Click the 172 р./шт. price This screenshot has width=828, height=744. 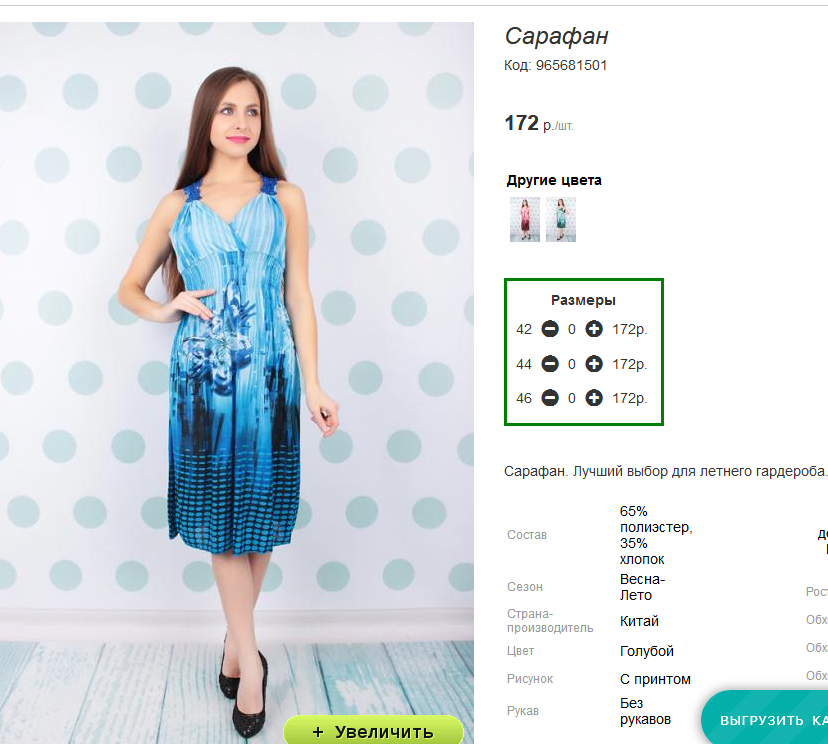[539, 124]
